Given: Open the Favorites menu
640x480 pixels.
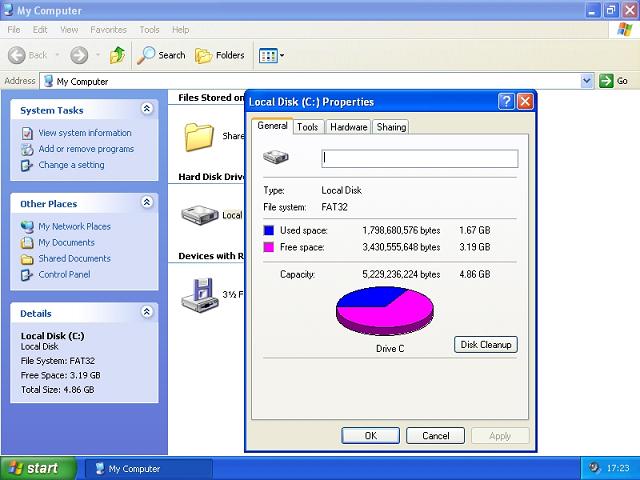Looking at the screenshot, I should pyautogui.click(x=109, y=30).
